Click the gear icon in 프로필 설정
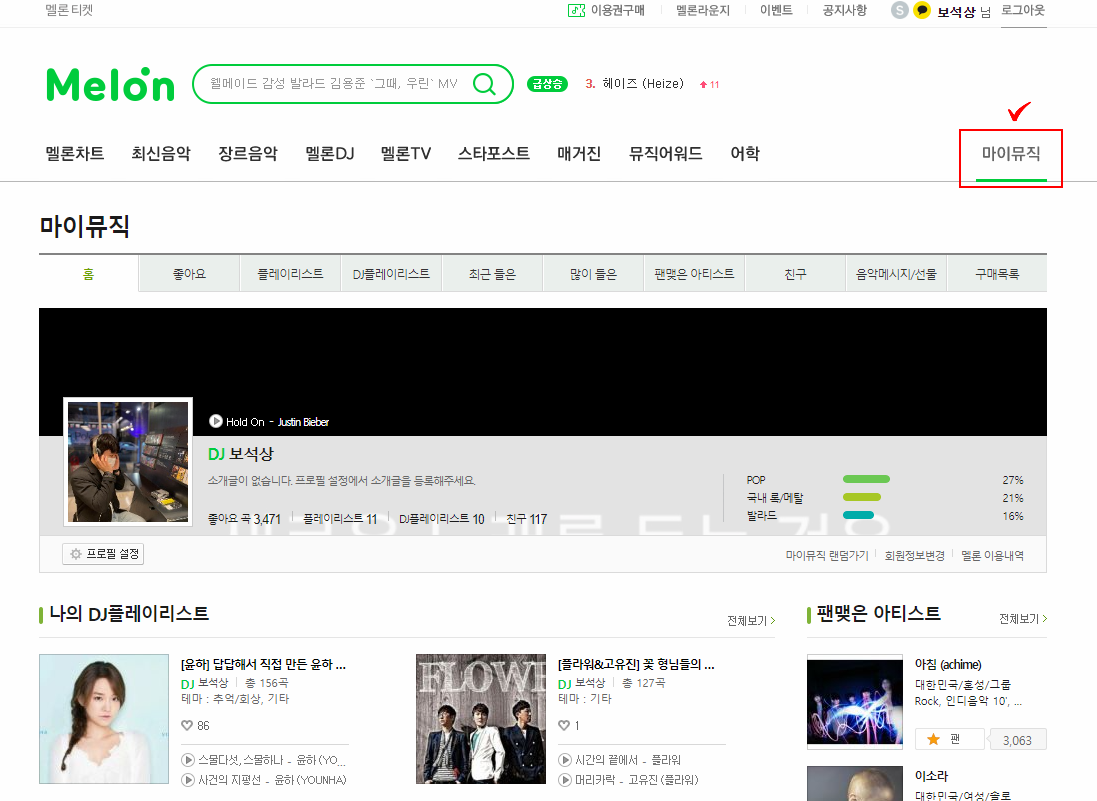Screen dimensions: 1097x801 [x=76, y=554]
